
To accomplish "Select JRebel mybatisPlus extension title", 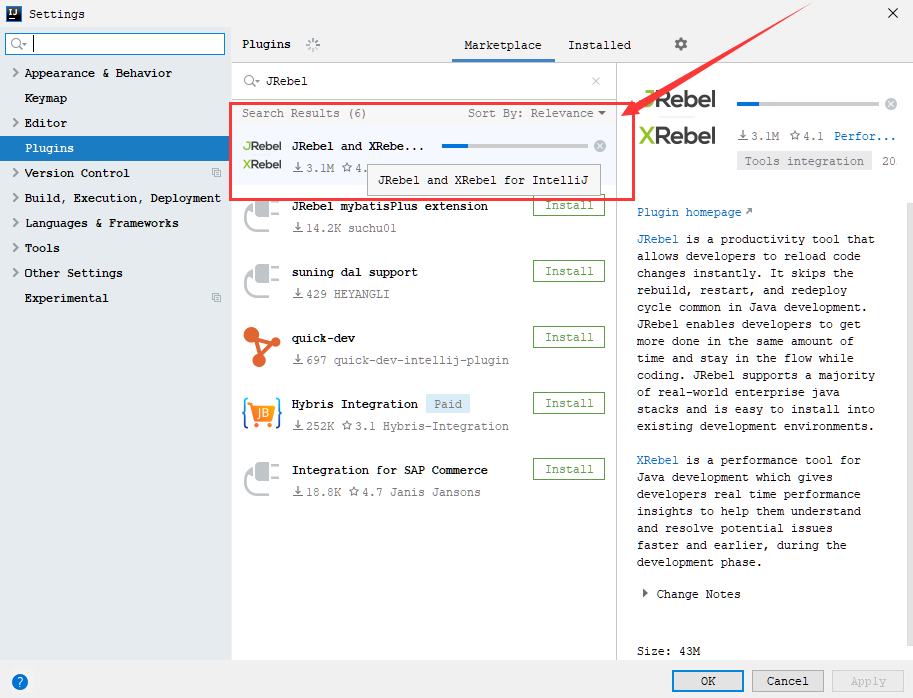I will [x=390, y=206].
